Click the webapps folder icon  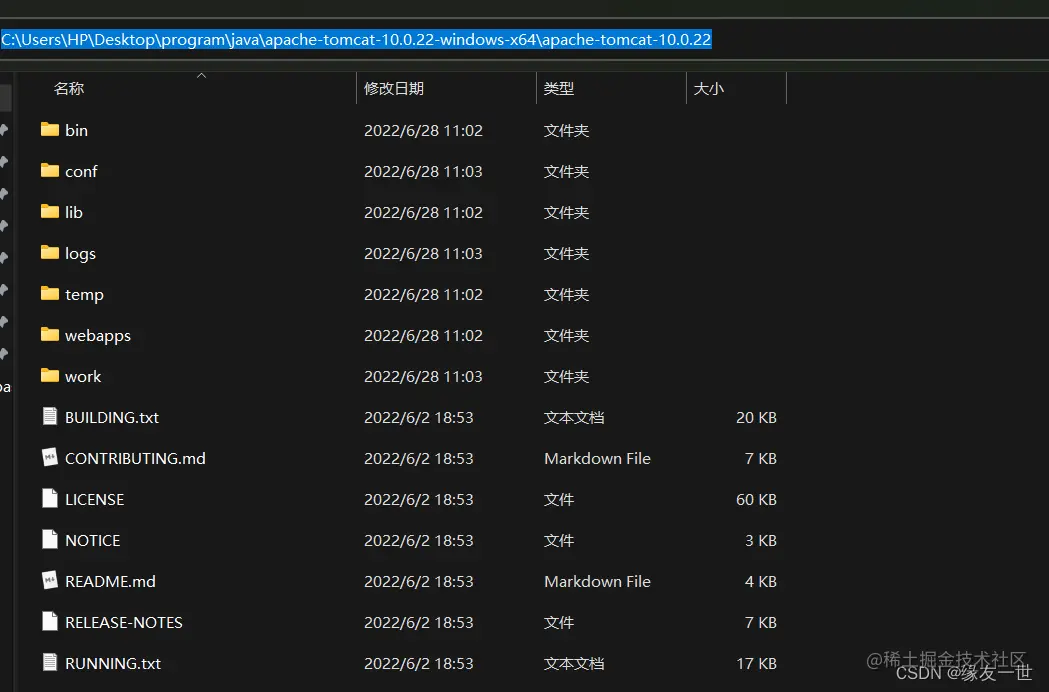pos(50,334)
